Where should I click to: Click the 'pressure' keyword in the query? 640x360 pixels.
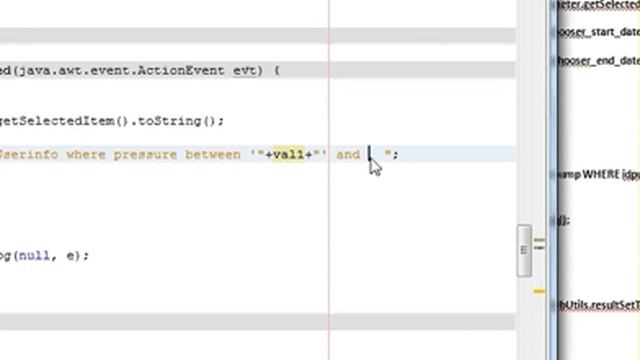coord(145,155)
